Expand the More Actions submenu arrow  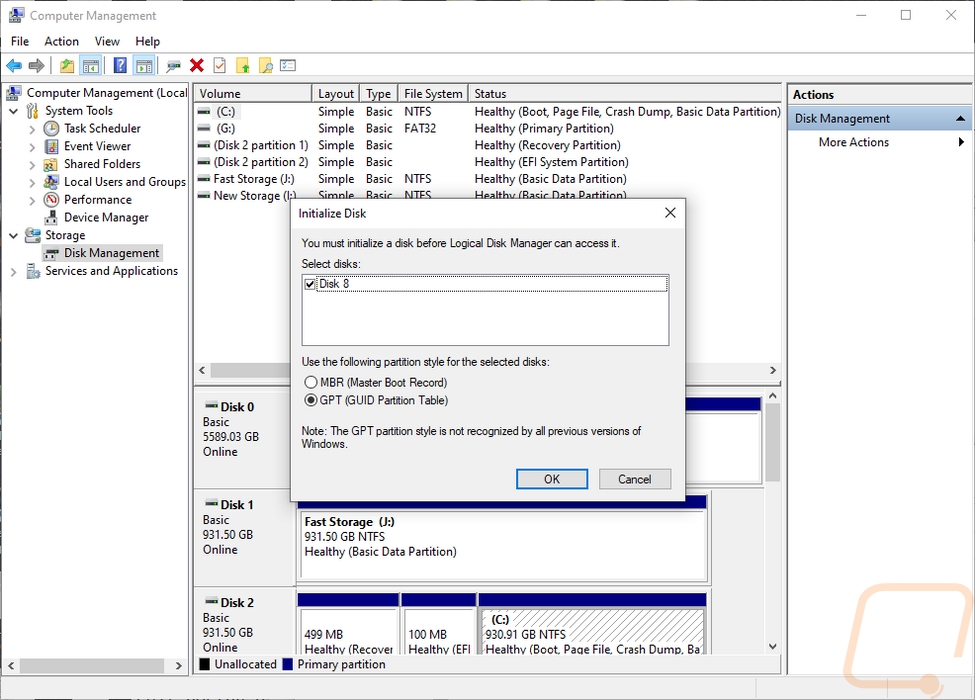(x=961, y=142)
